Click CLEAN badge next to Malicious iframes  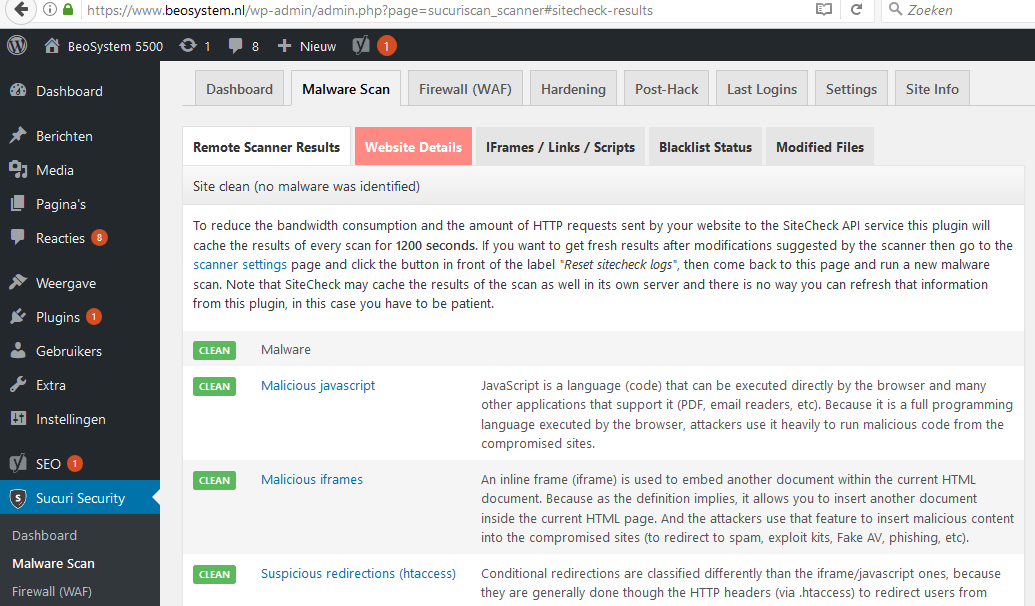click(214, 480)
